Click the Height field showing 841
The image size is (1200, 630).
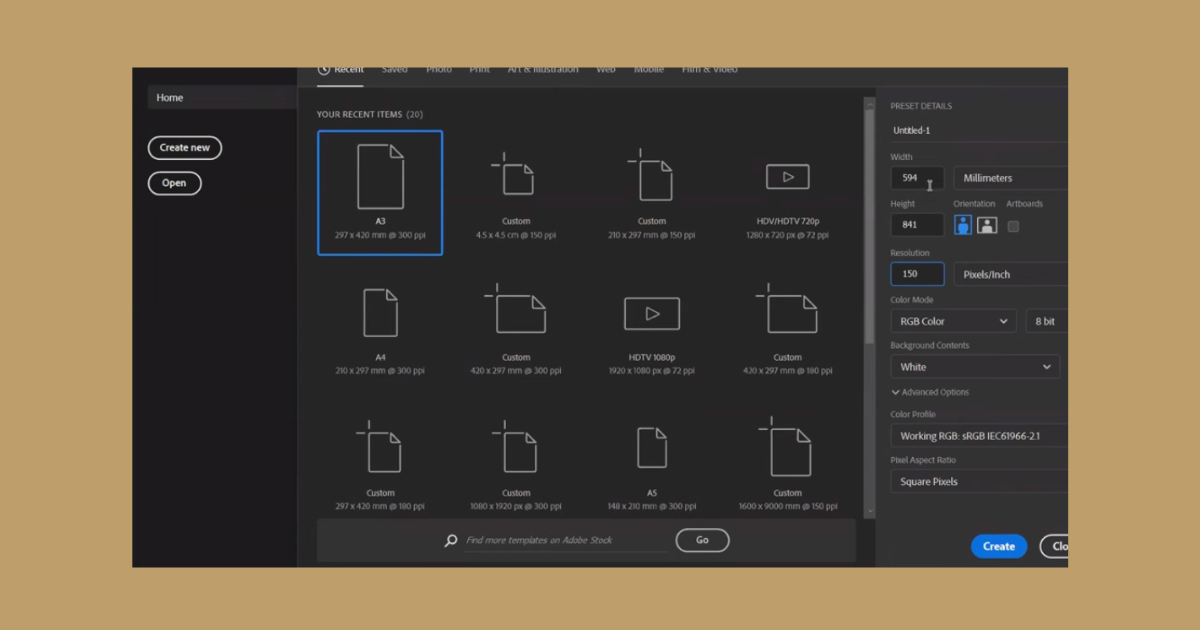[917, 225]
